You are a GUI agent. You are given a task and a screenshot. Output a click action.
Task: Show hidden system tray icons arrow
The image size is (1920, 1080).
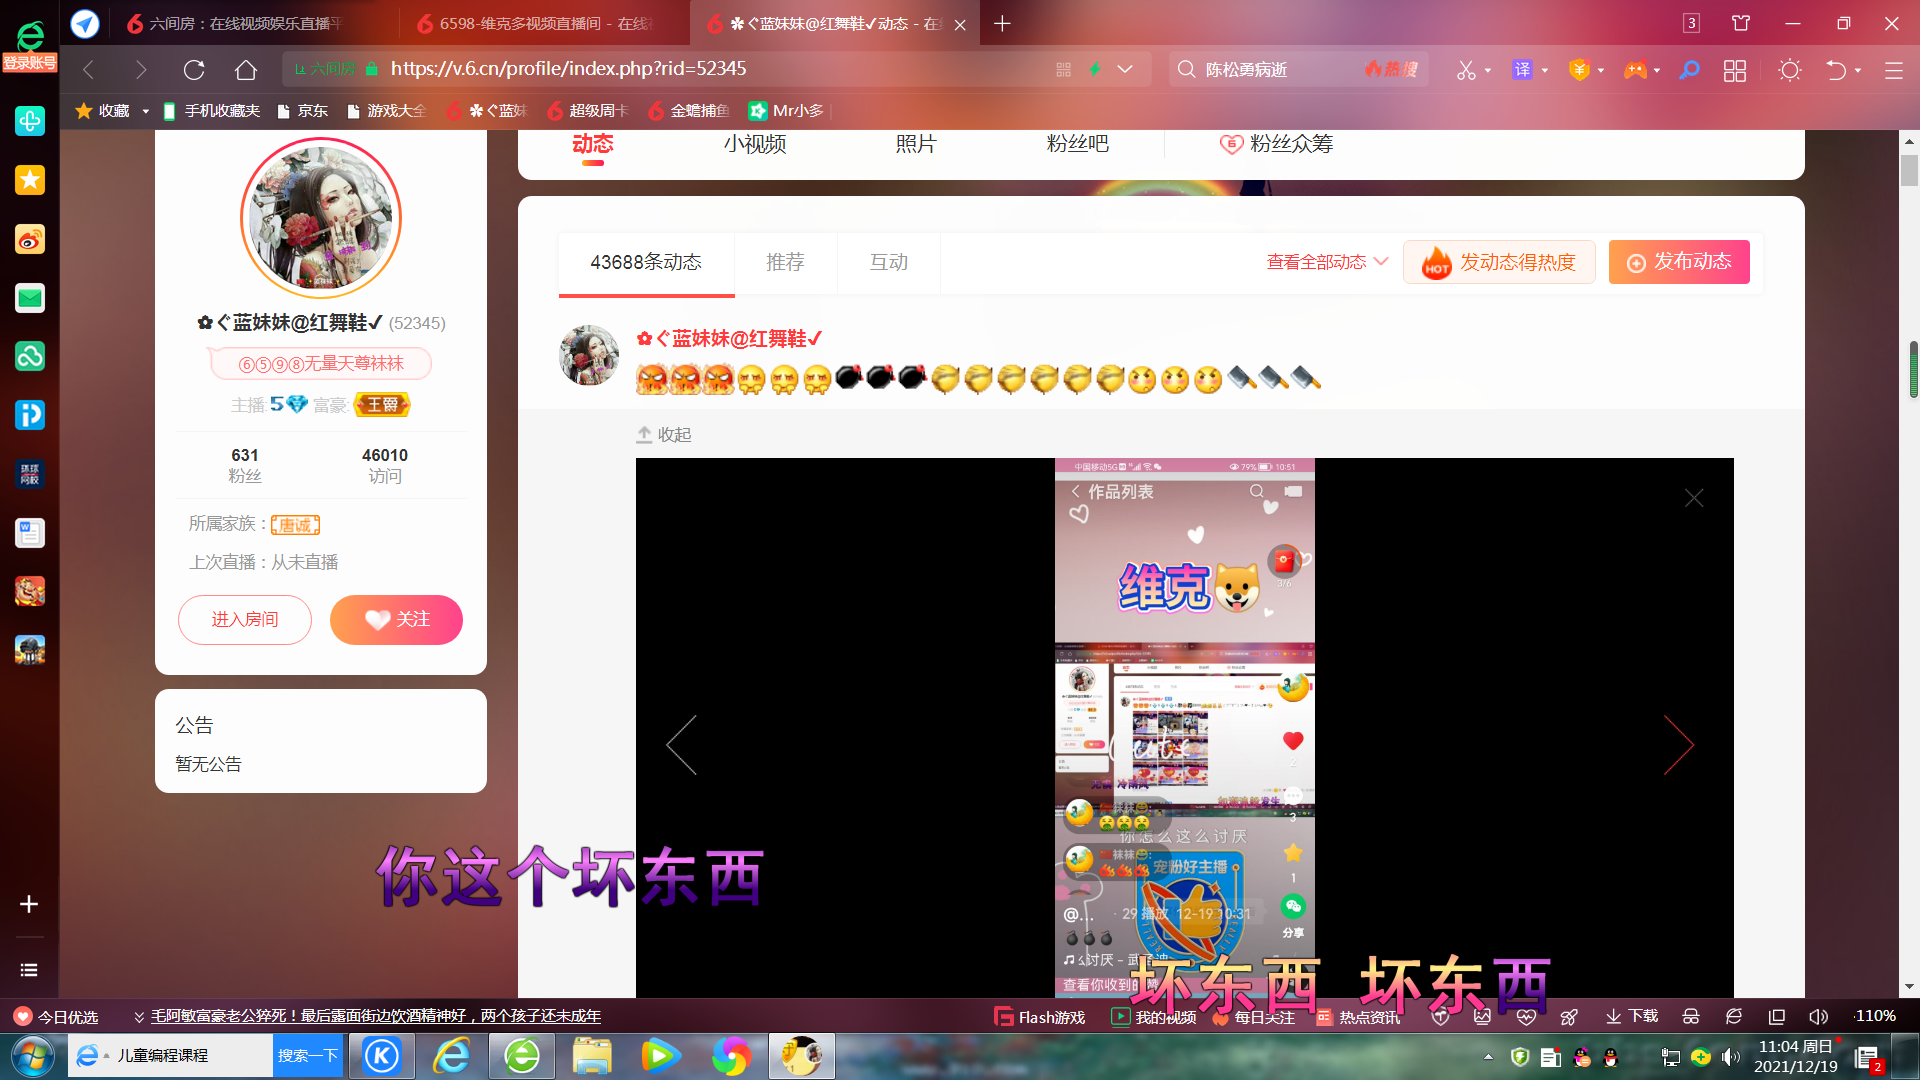[x=1488, y=1056]
